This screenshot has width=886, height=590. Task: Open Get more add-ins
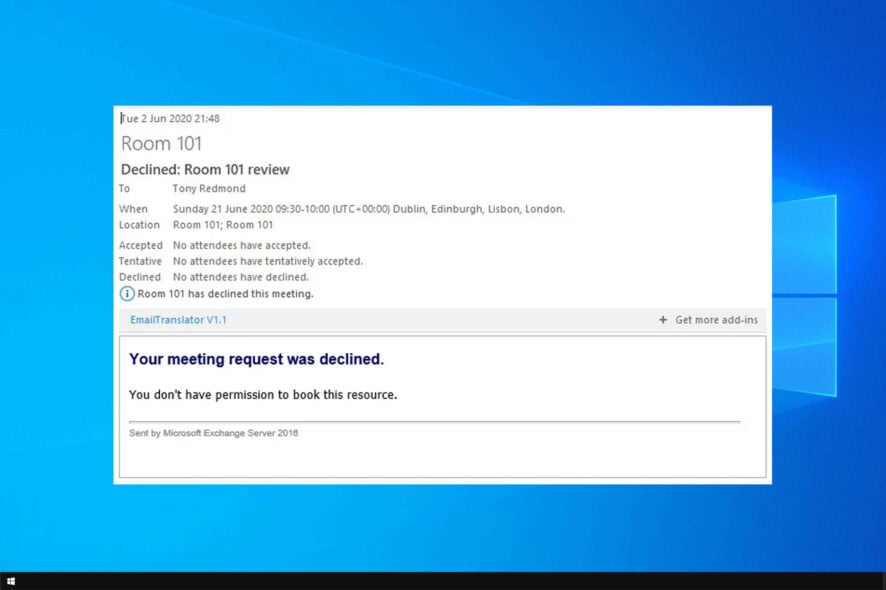(716, 320)
